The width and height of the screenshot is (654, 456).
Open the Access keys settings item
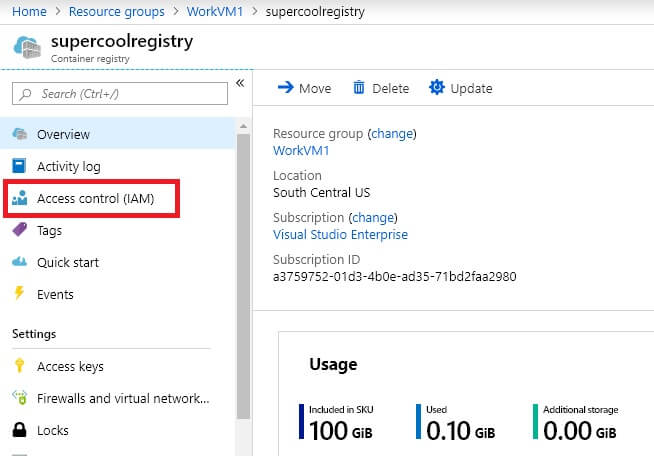(x=118, y=366)
